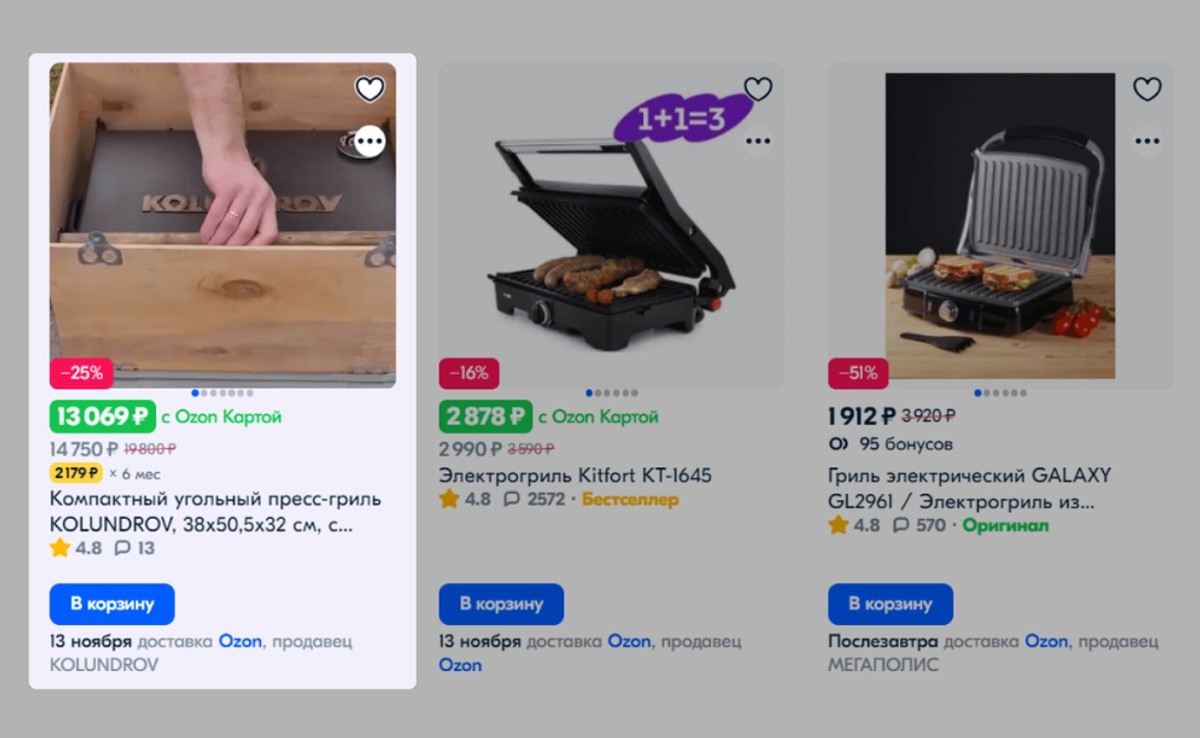
Task: Open three-dots menu on GALAXY grill card
Action: click(1147, 141)
